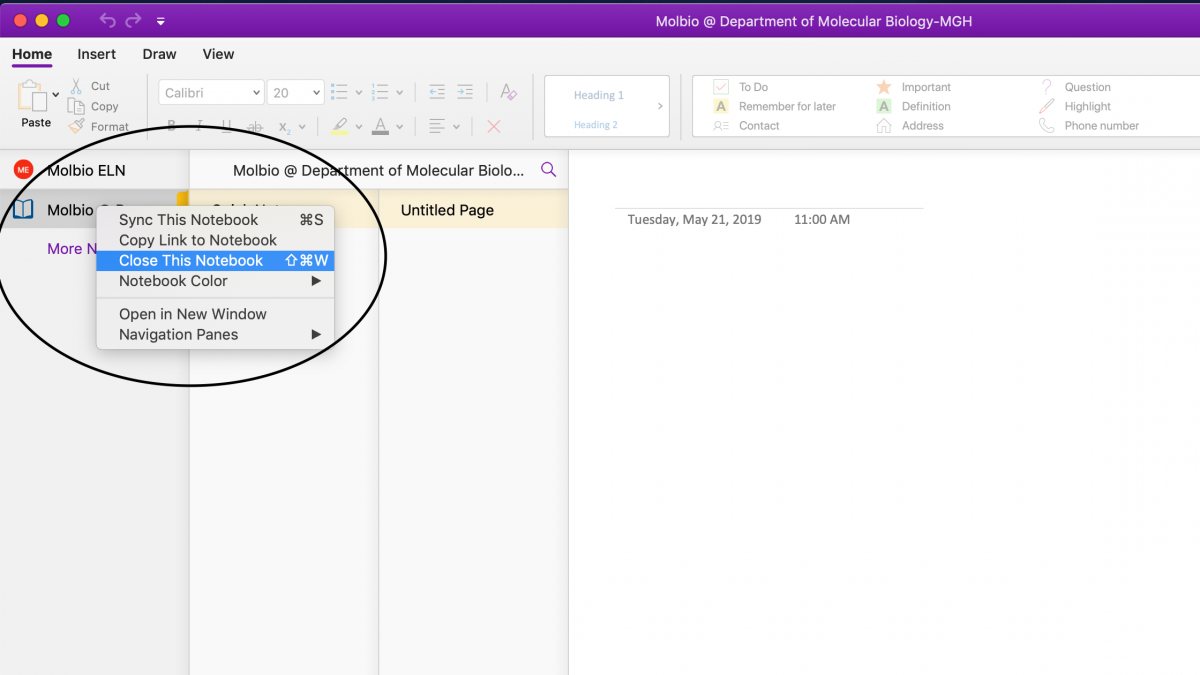Open the Notebook Color submenu
1200x675 pixels.
coord(215,281)
